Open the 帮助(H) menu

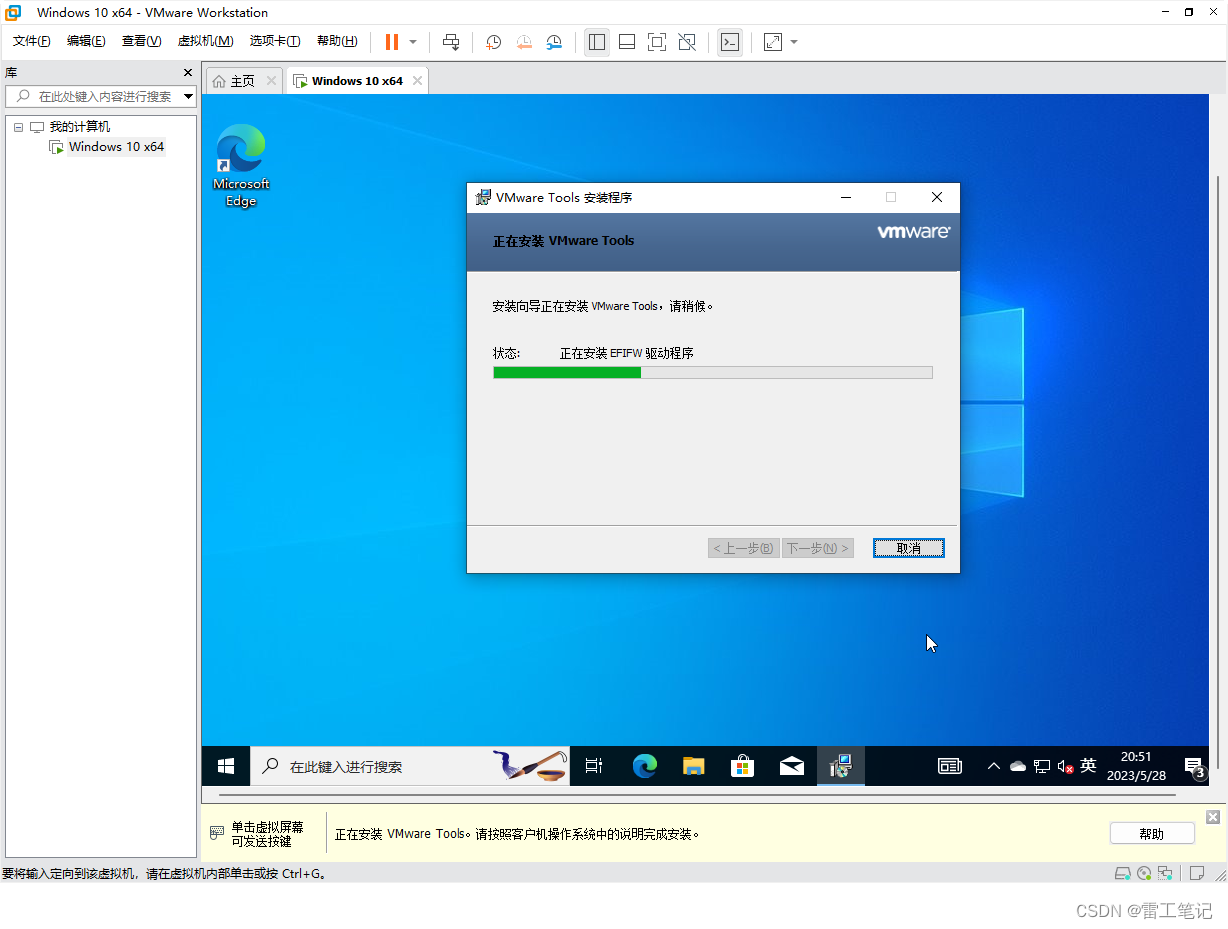[x=337, y=41]
